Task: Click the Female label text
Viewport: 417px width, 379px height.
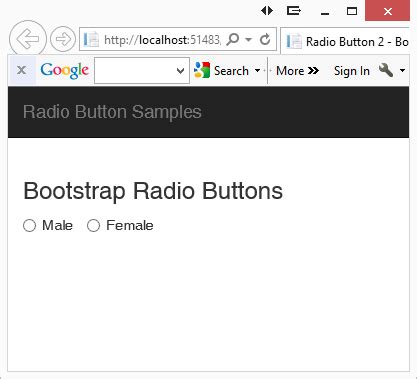Action: [130, 225]
